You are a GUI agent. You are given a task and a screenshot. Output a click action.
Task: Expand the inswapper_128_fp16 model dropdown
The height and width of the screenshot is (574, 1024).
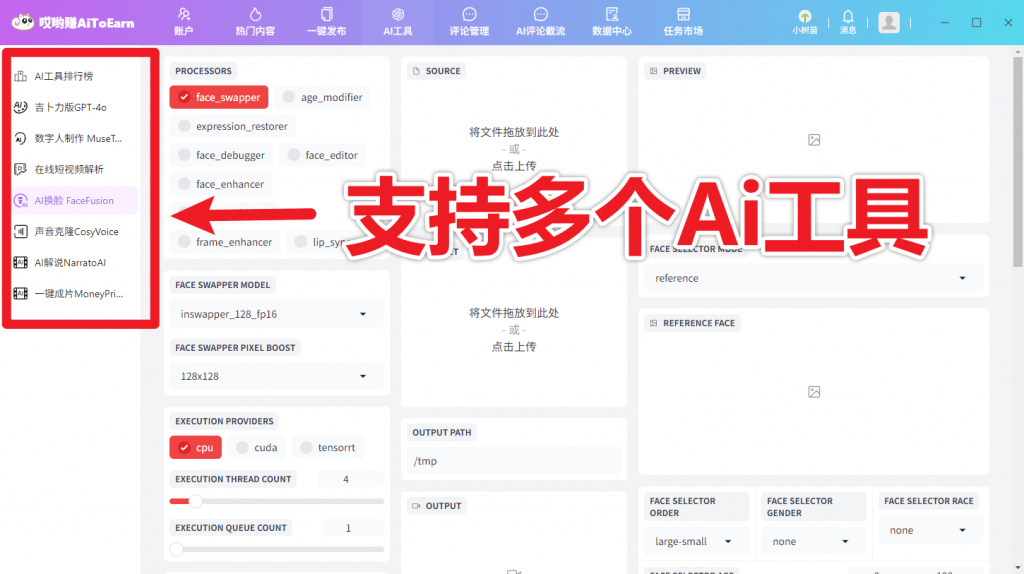(273, 314)
